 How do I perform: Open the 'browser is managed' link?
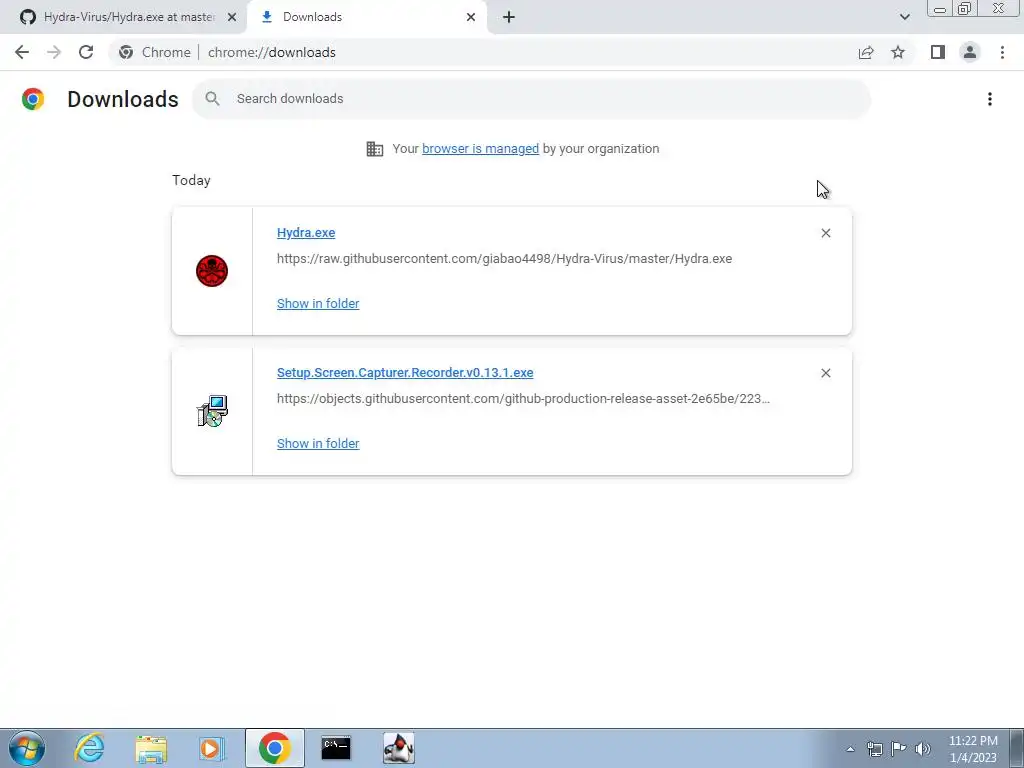click(x=481, y=148)
